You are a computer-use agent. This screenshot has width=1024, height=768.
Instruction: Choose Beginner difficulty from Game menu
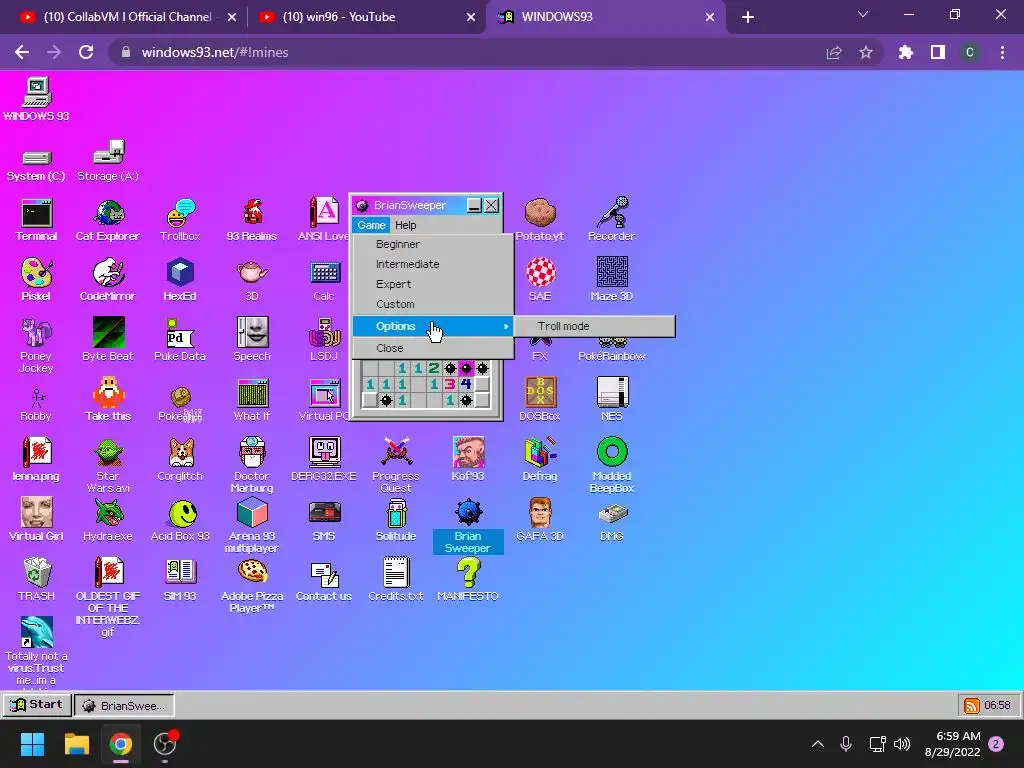click(432, 244)
